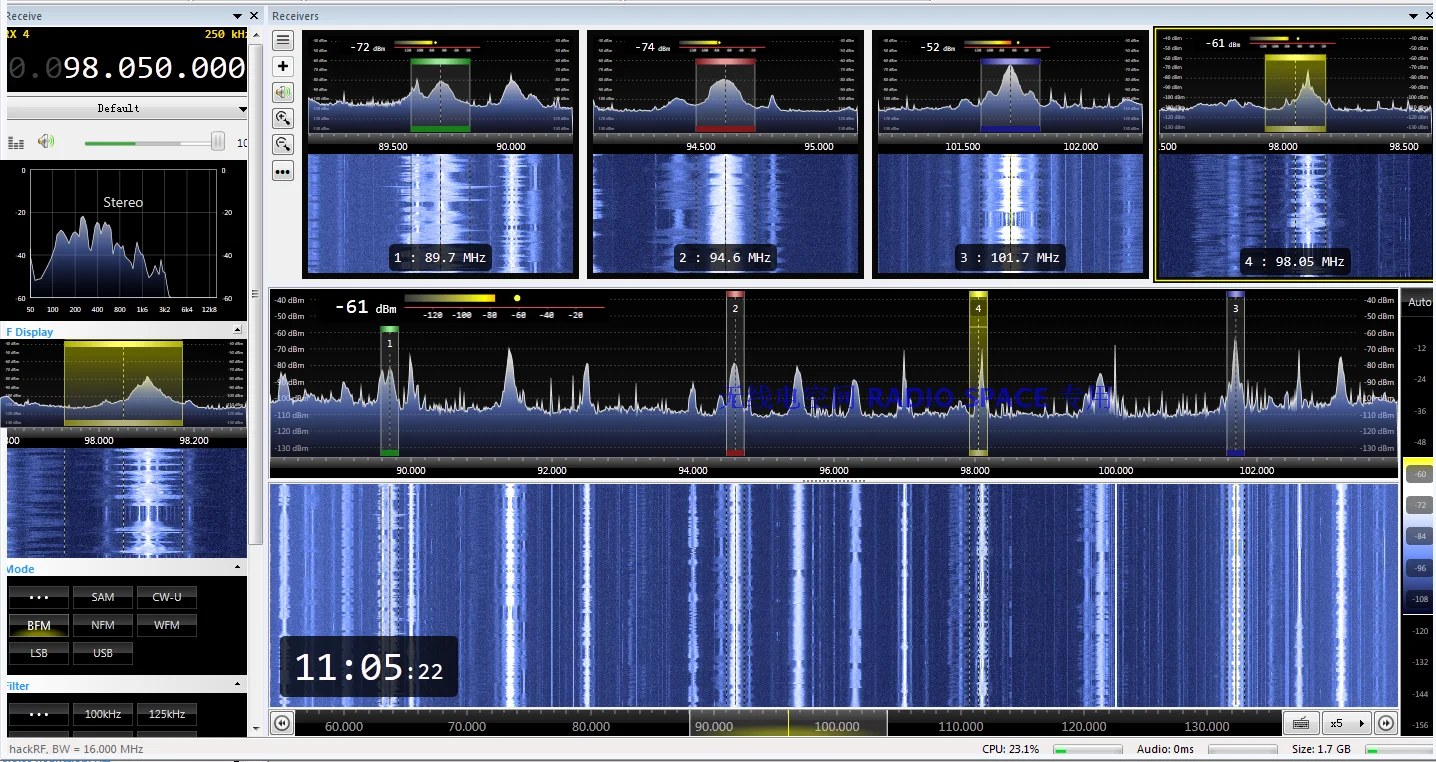Select the CW-U demodulation mode
1436x762 pixels.
(x=167, y=597)
